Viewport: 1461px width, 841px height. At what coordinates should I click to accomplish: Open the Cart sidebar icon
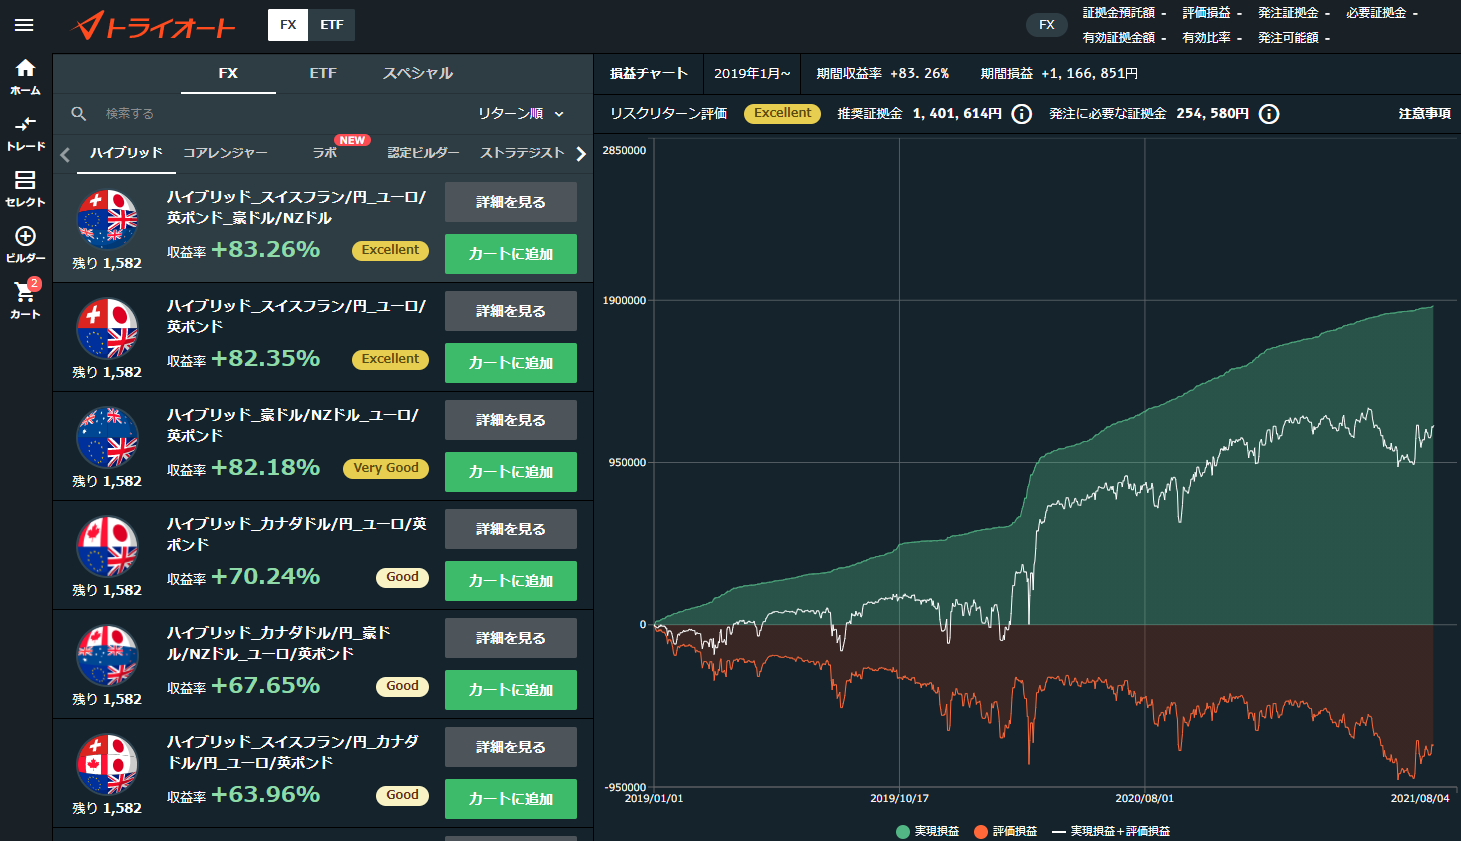click(25, 300)
